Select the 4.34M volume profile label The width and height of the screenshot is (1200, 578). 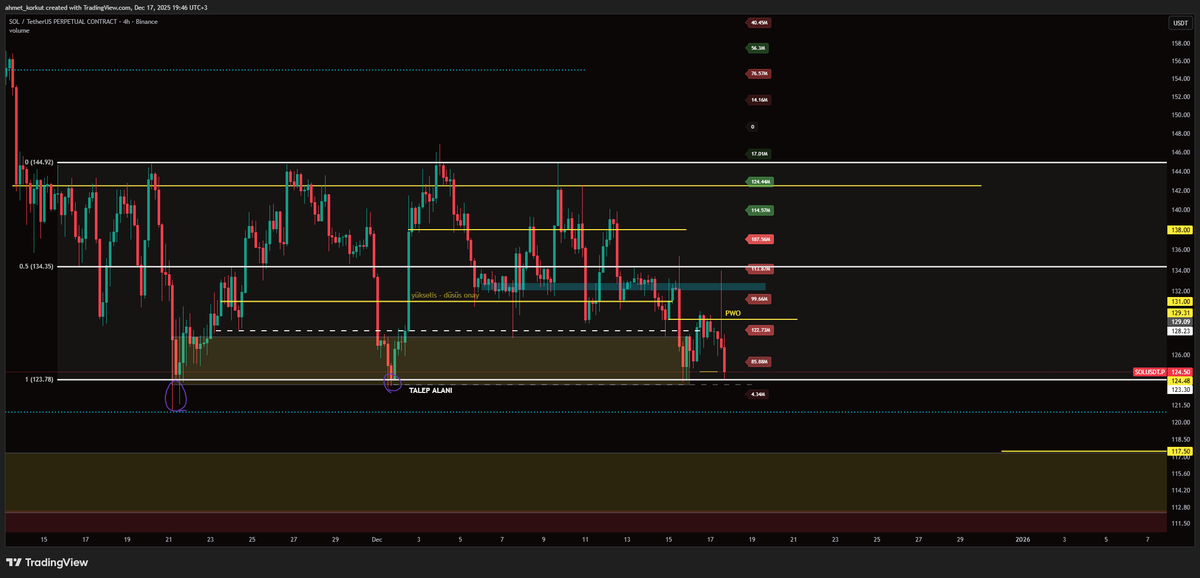[757, 394]
